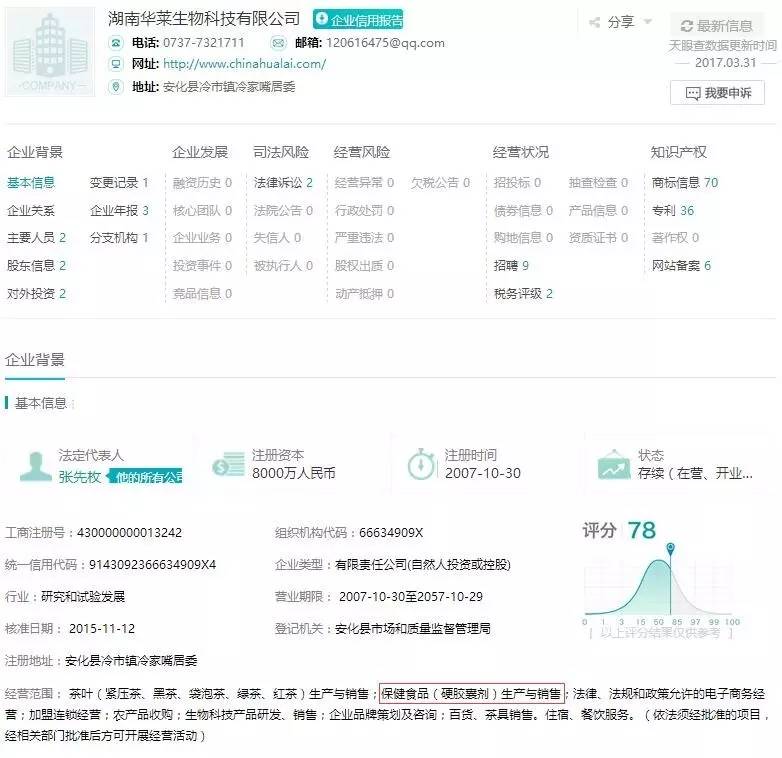
Task: Open 股东信息 2 section
Action: click(36, 265)
